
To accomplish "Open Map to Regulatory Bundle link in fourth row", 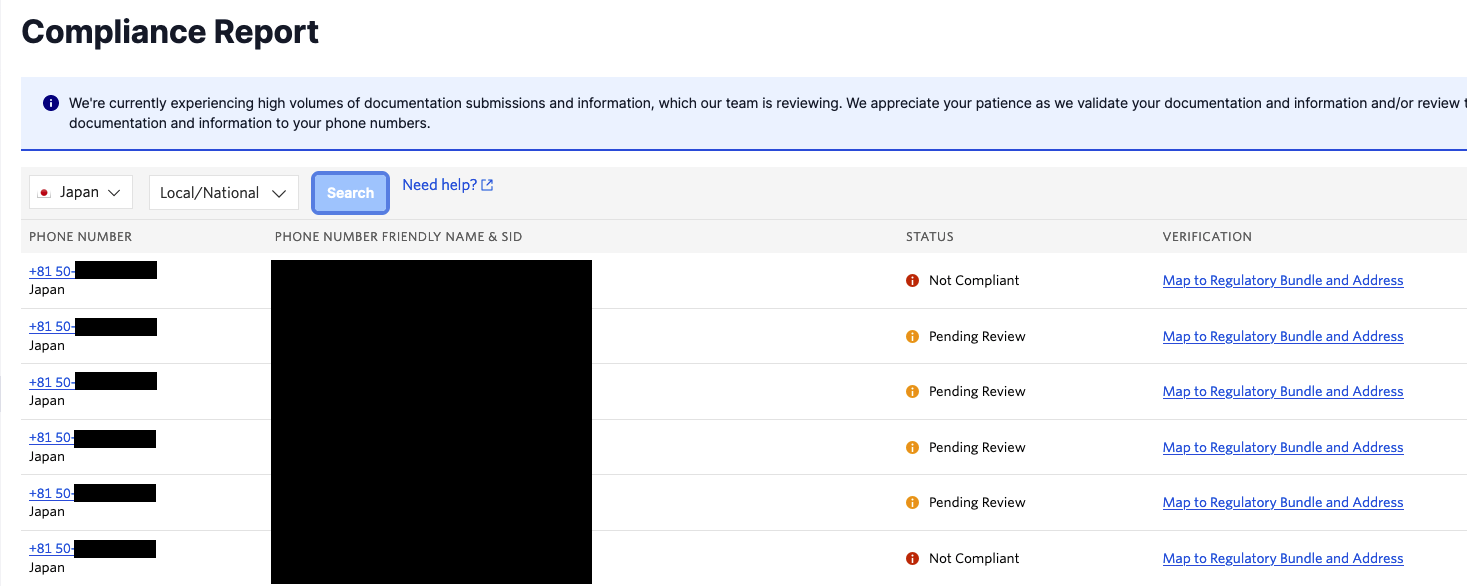I will [x=1283, y=448].
